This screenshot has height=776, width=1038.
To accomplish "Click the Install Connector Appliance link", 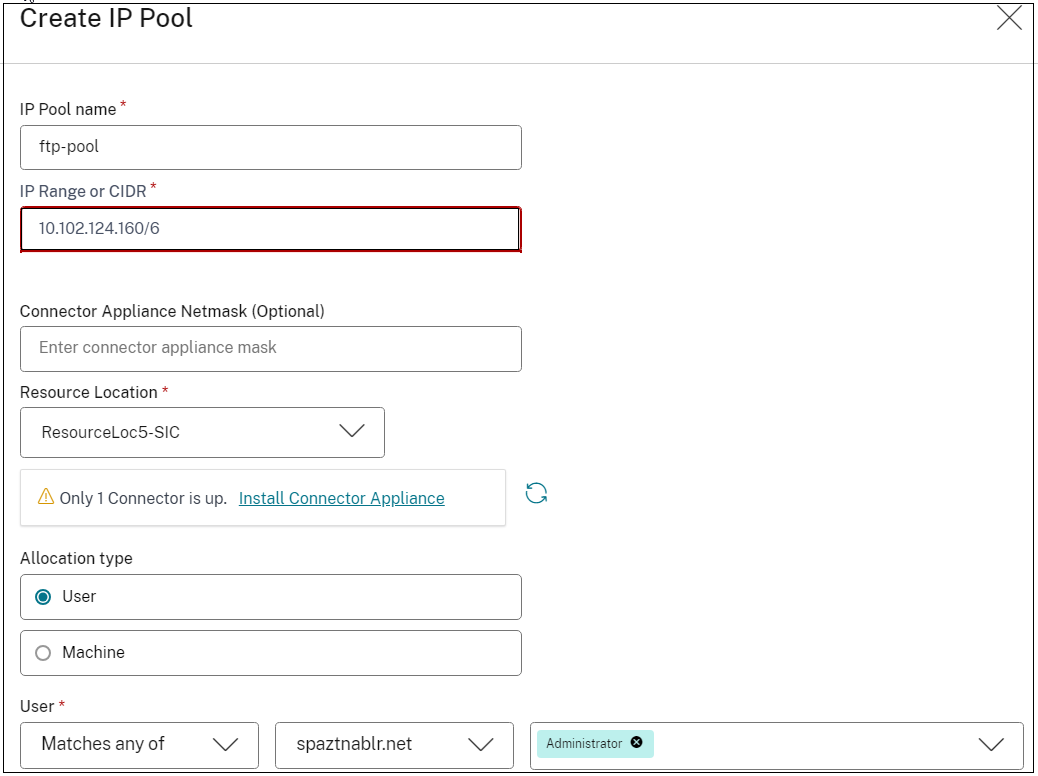I will [x=341, y=498].
